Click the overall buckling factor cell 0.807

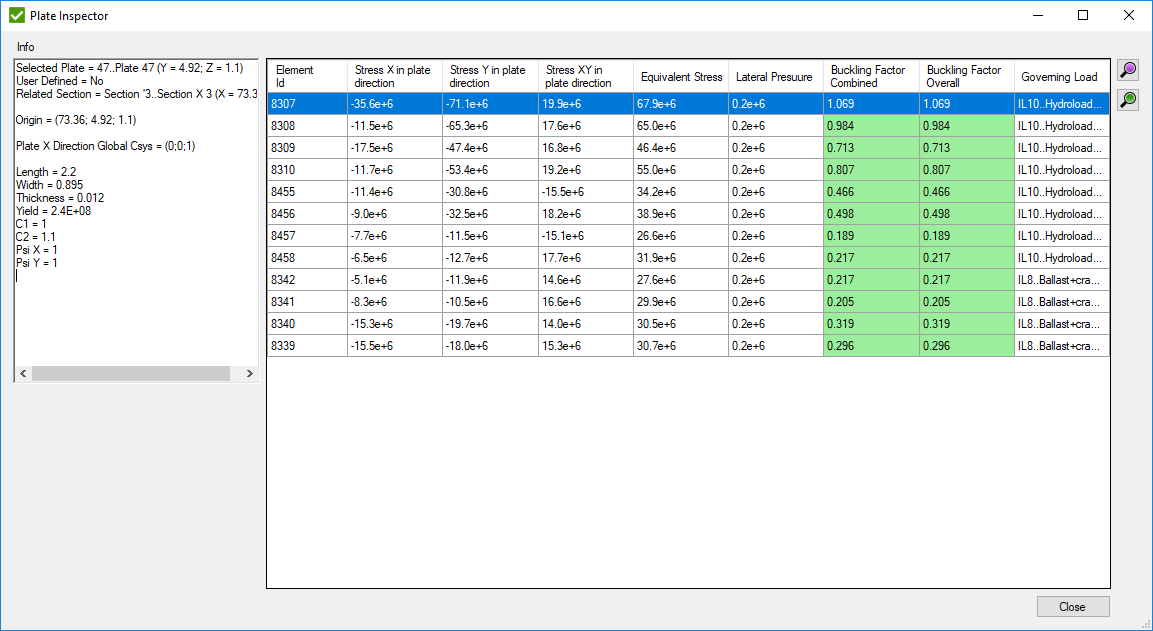pos(966,170)
